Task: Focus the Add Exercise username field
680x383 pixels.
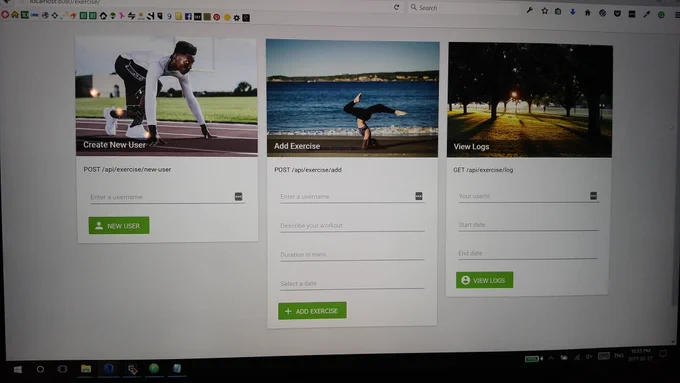Action: coord(352,196)
